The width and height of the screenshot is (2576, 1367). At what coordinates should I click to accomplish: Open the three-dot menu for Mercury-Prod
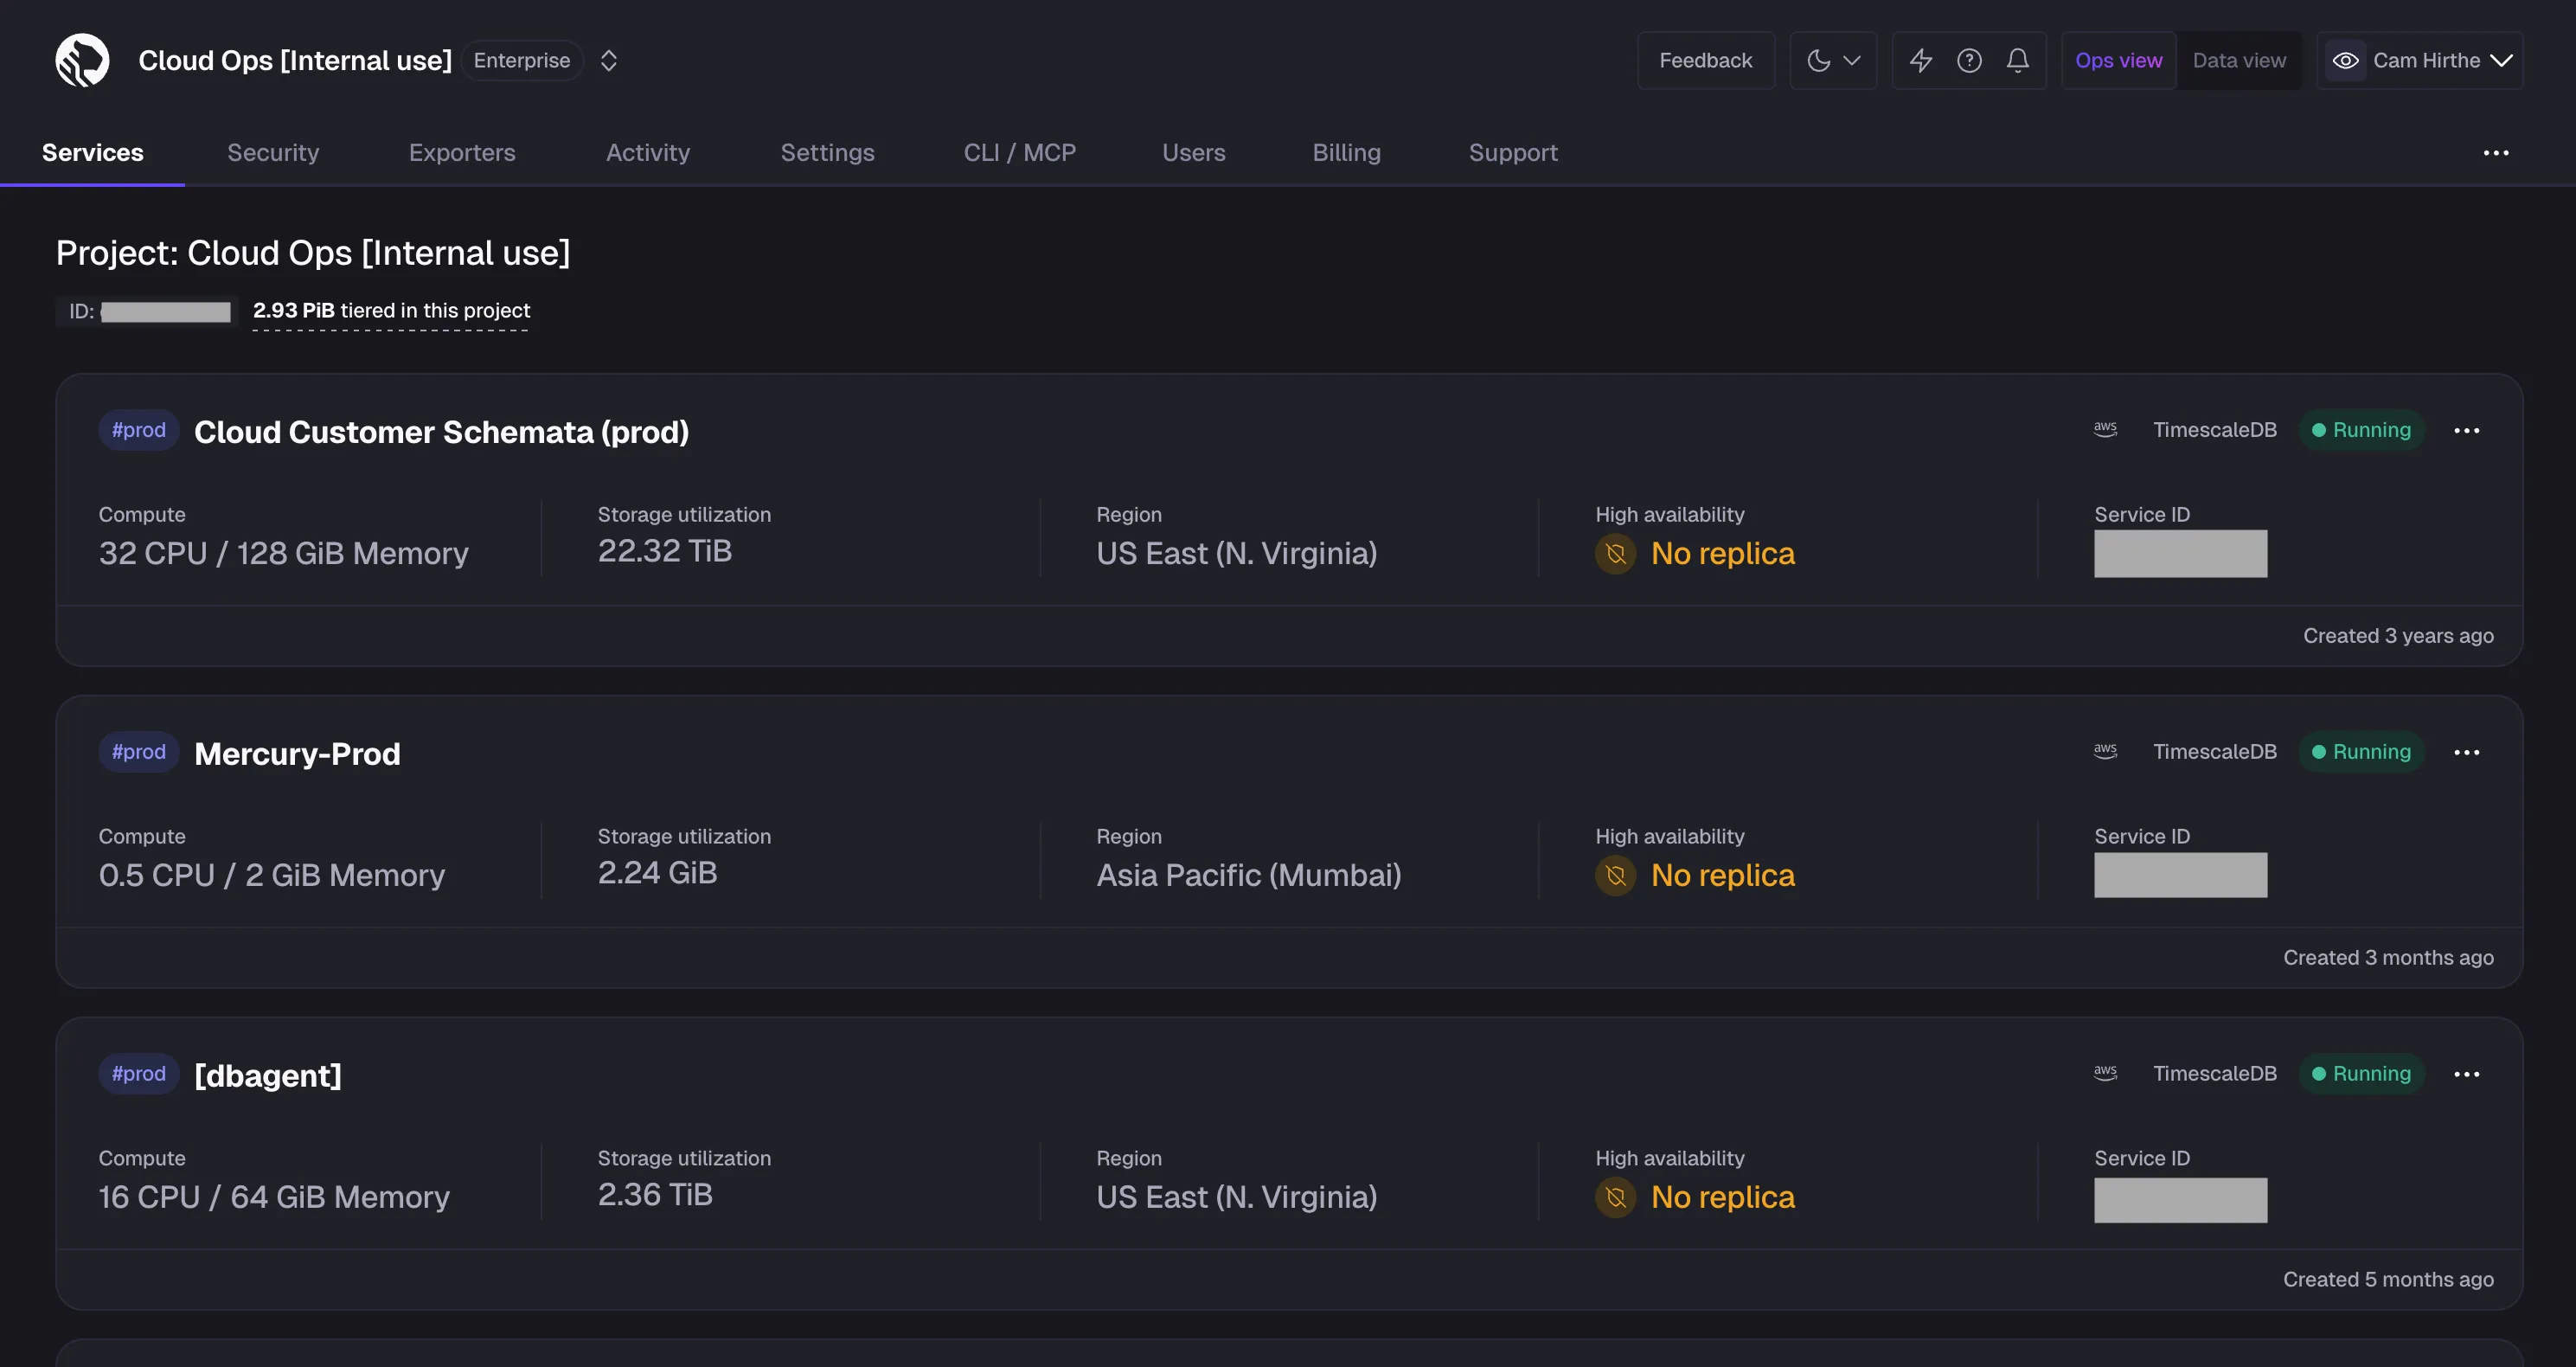[x=2466, y=752]
